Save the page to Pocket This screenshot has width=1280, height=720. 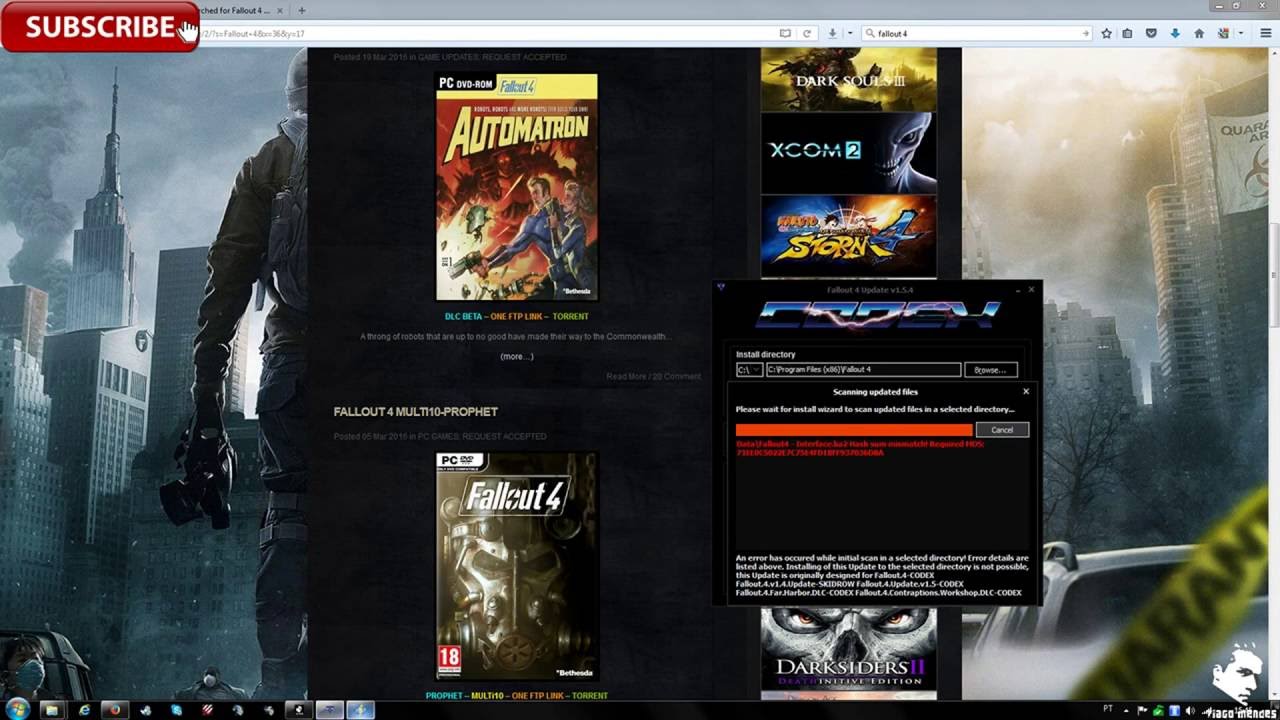click(x=1151, y=33)
